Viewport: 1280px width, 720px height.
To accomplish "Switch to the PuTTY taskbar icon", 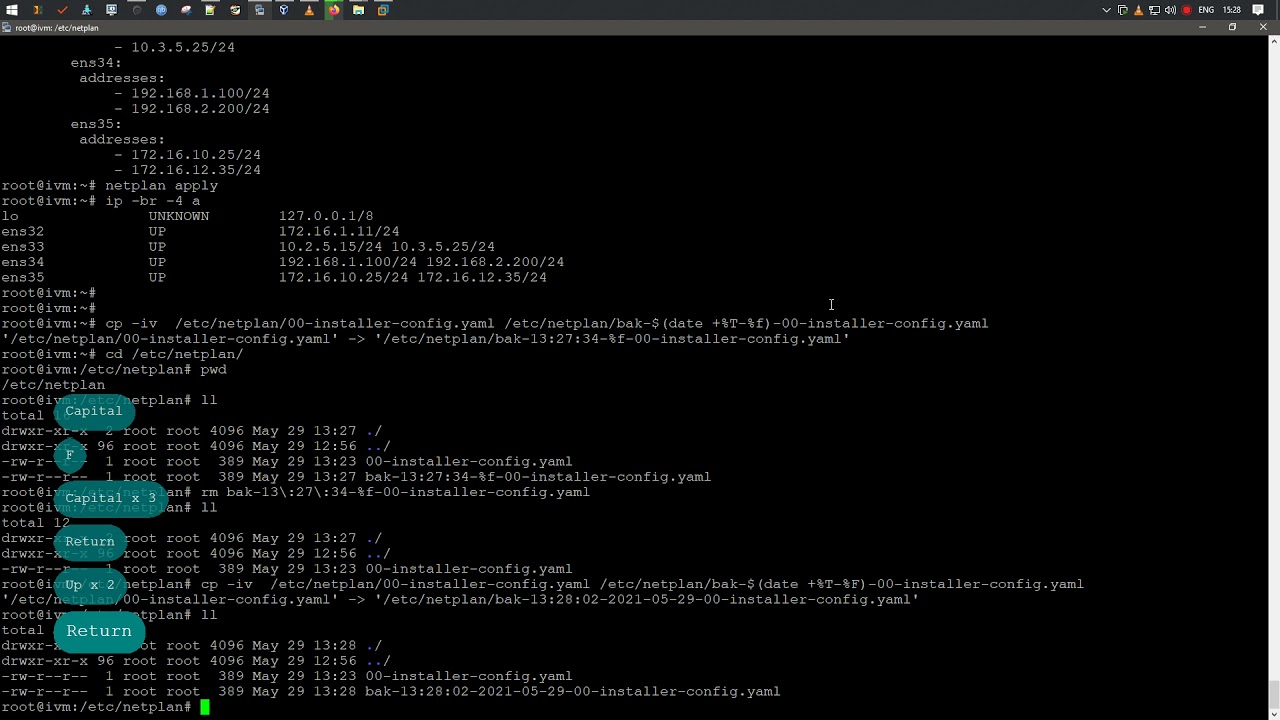I will coord(259,10).
